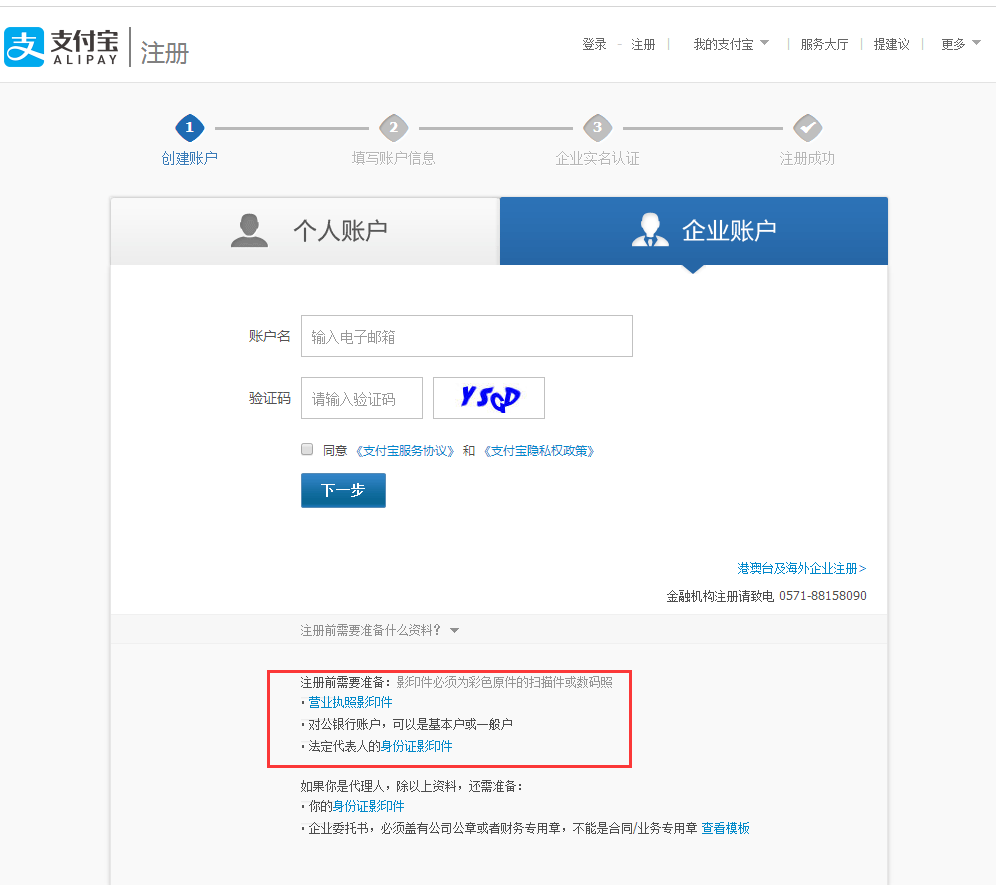
Task: Click the 填写账户信息 step label
Action: (394, 158)
